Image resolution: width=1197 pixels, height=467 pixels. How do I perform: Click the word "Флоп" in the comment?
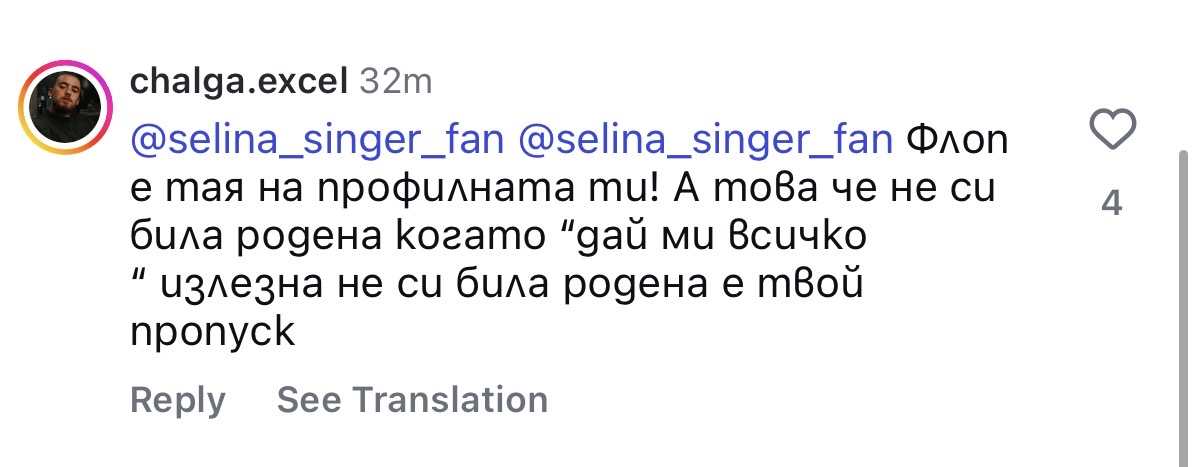[956, 141]
